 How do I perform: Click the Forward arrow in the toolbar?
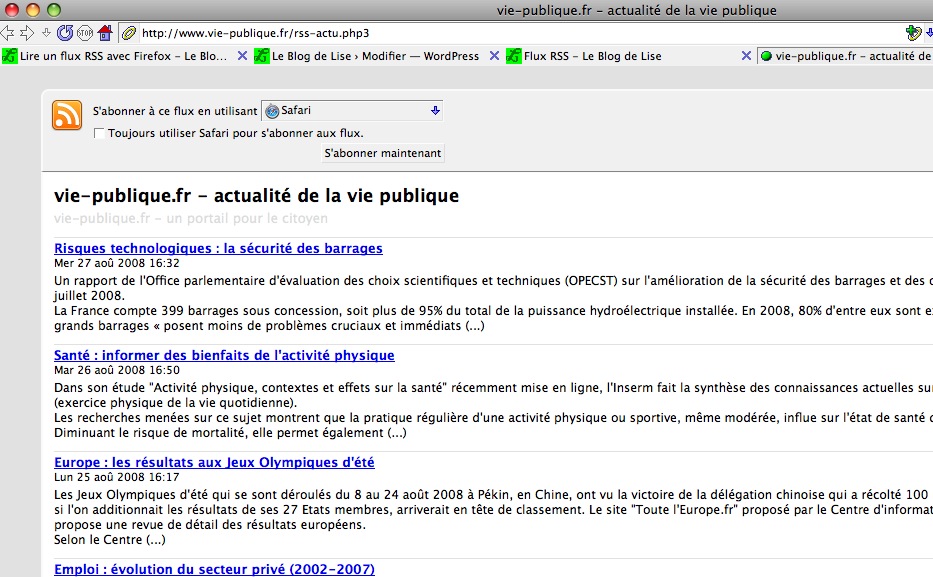click(27, 33)
